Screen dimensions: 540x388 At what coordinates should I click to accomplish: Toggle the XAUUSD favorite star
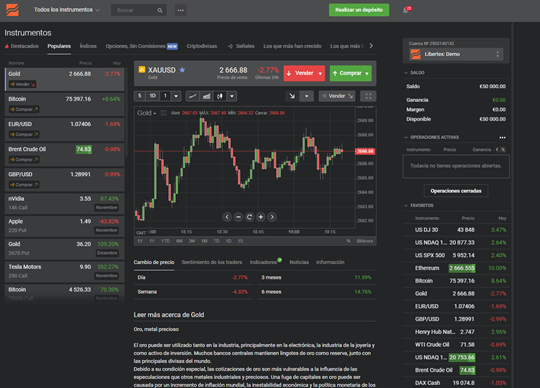182,70
